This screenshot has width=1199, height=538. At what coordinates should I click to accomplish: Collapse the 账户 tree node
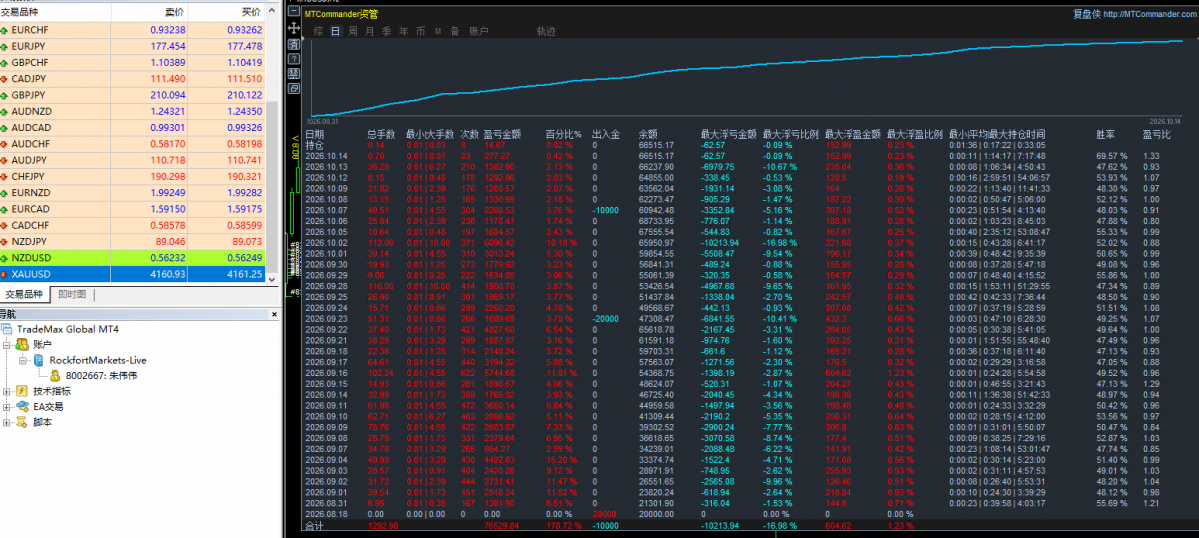7,345
